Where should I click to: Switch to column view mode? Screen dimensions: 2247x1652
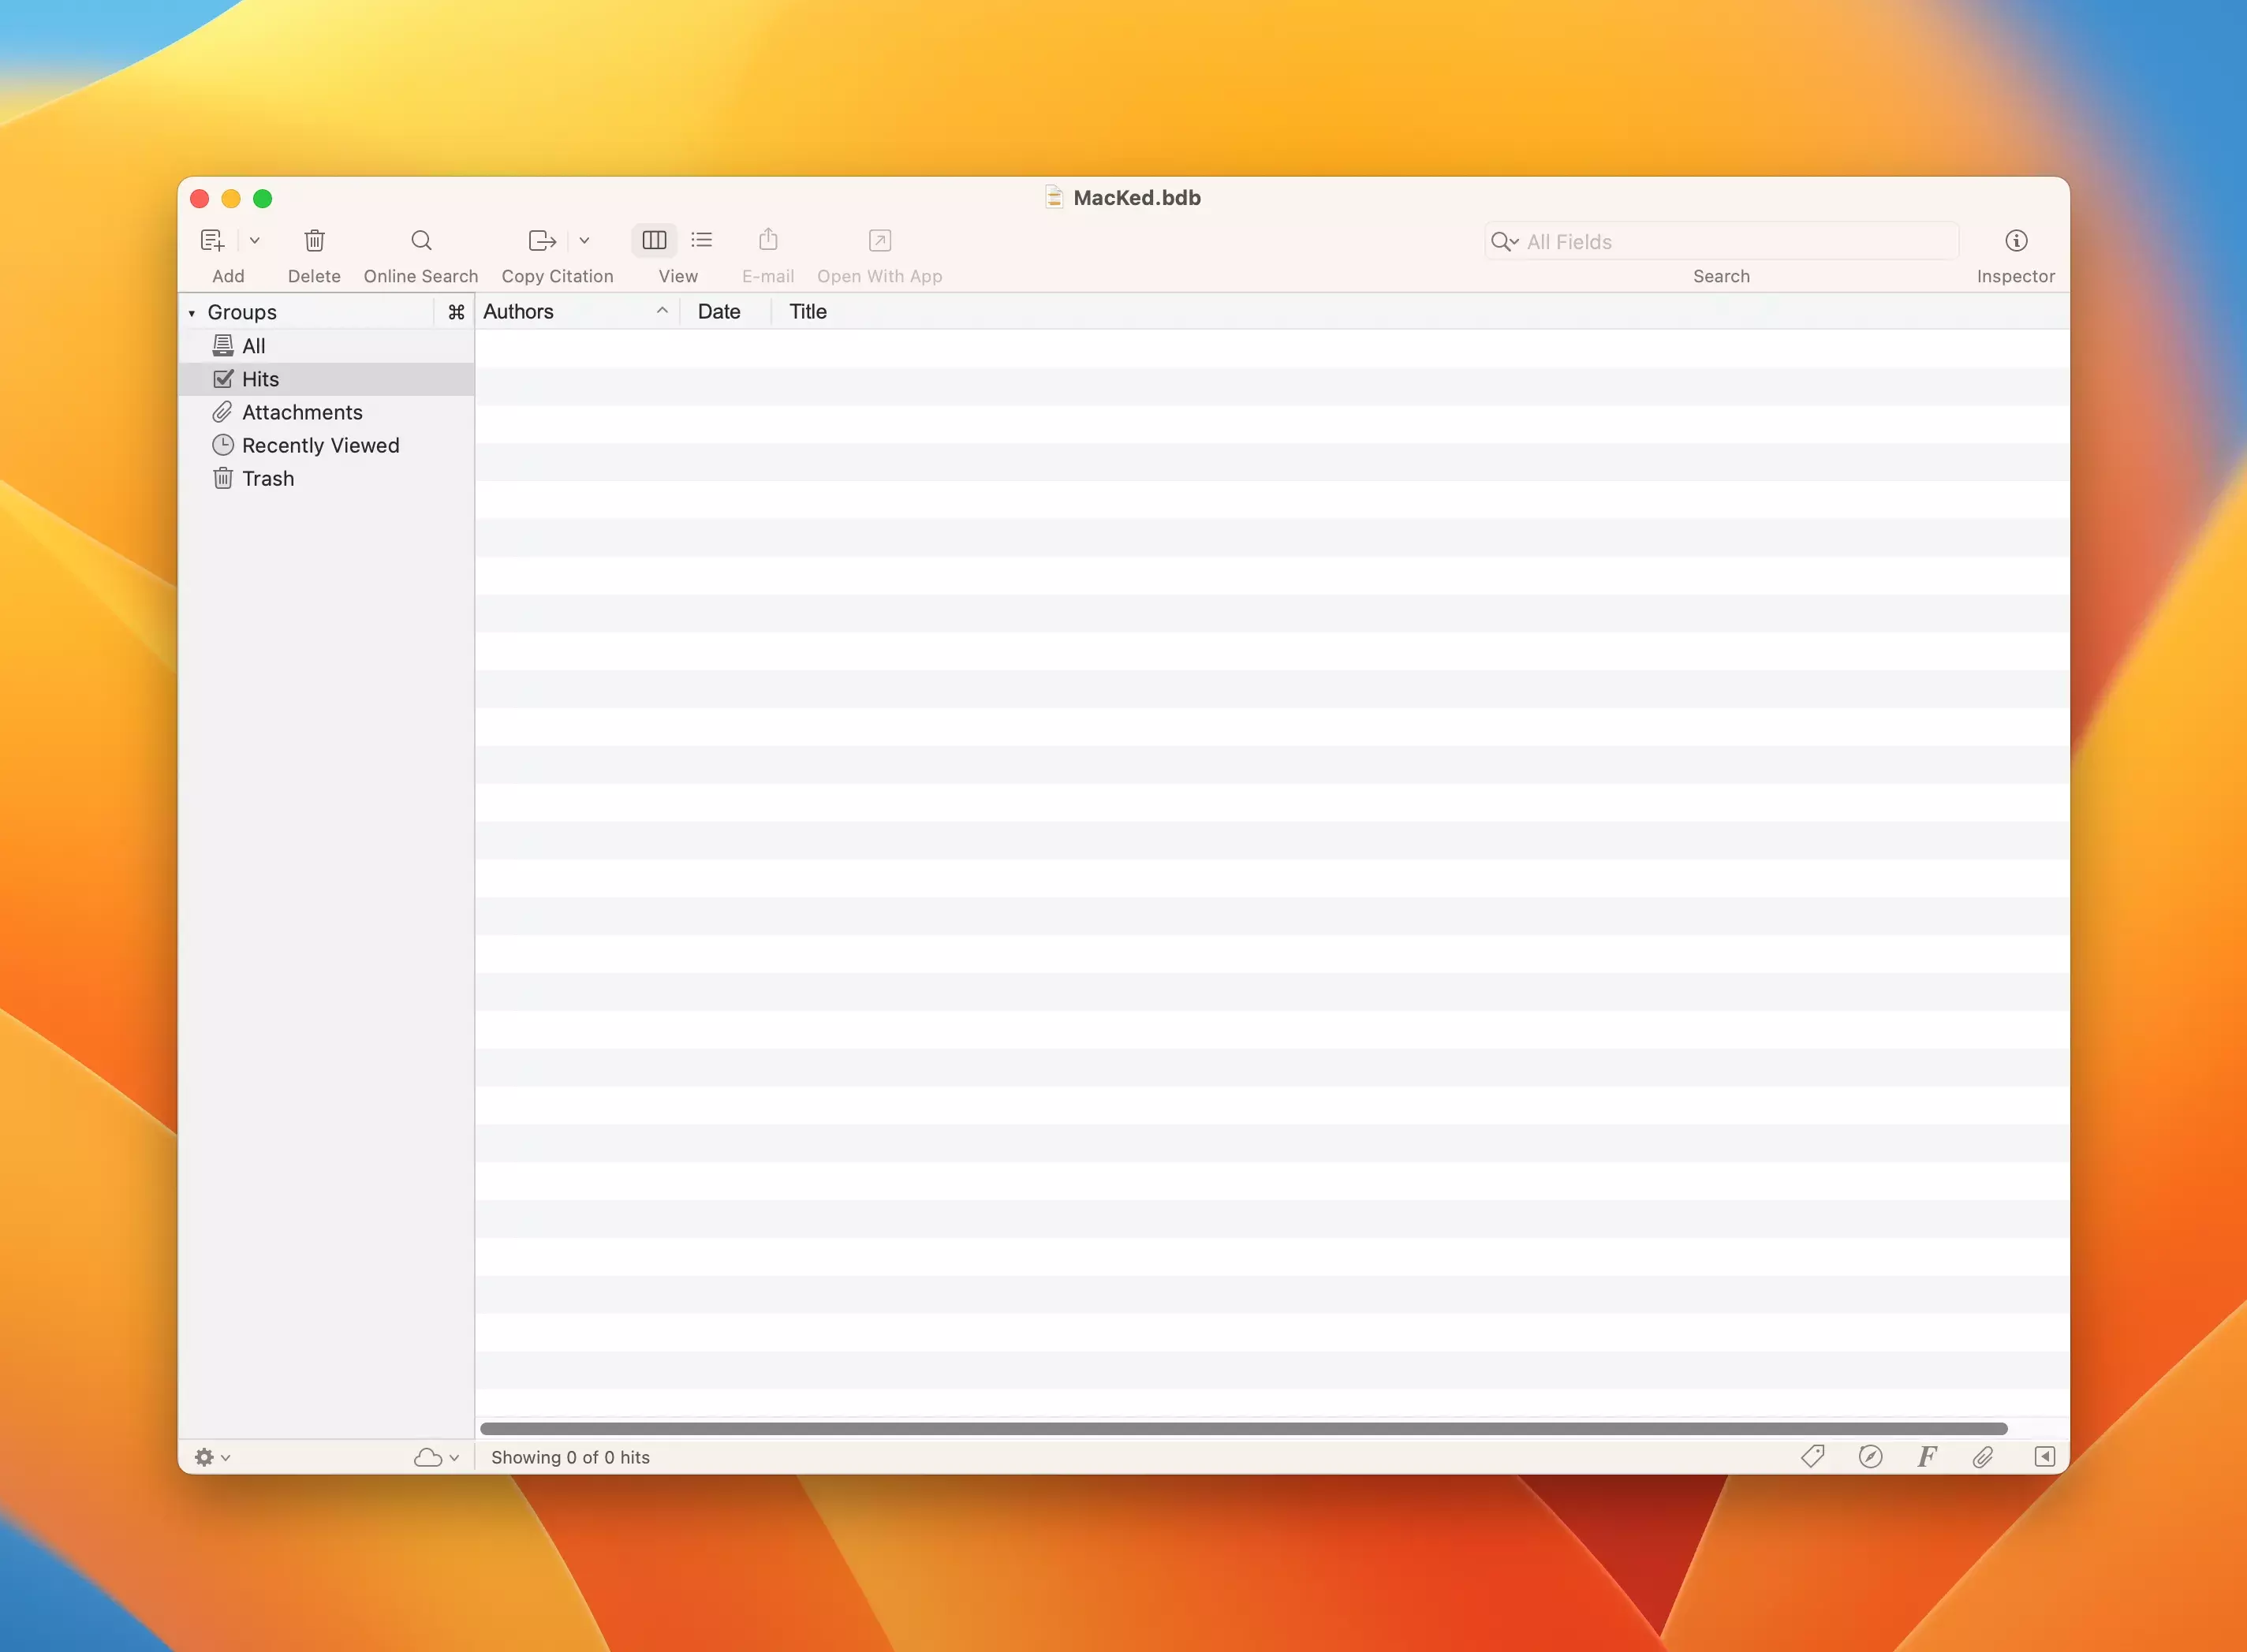tap(654, 240)
